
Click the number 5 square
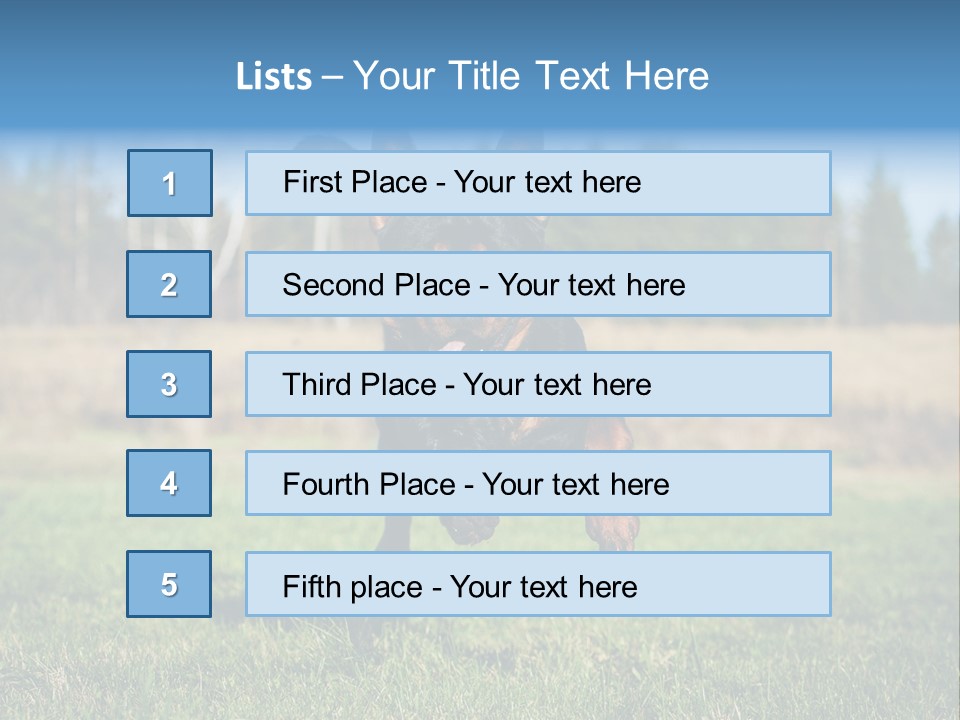pyautogui.click(x=169, y=584)
